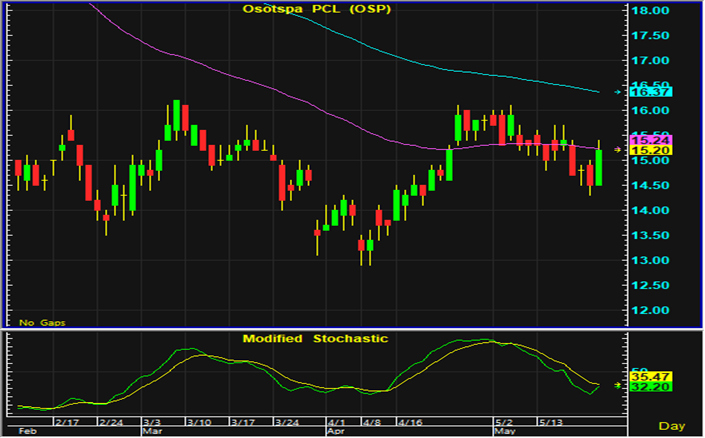Select the 3/3 date label

pyautogui.click(x=152, y=422)
